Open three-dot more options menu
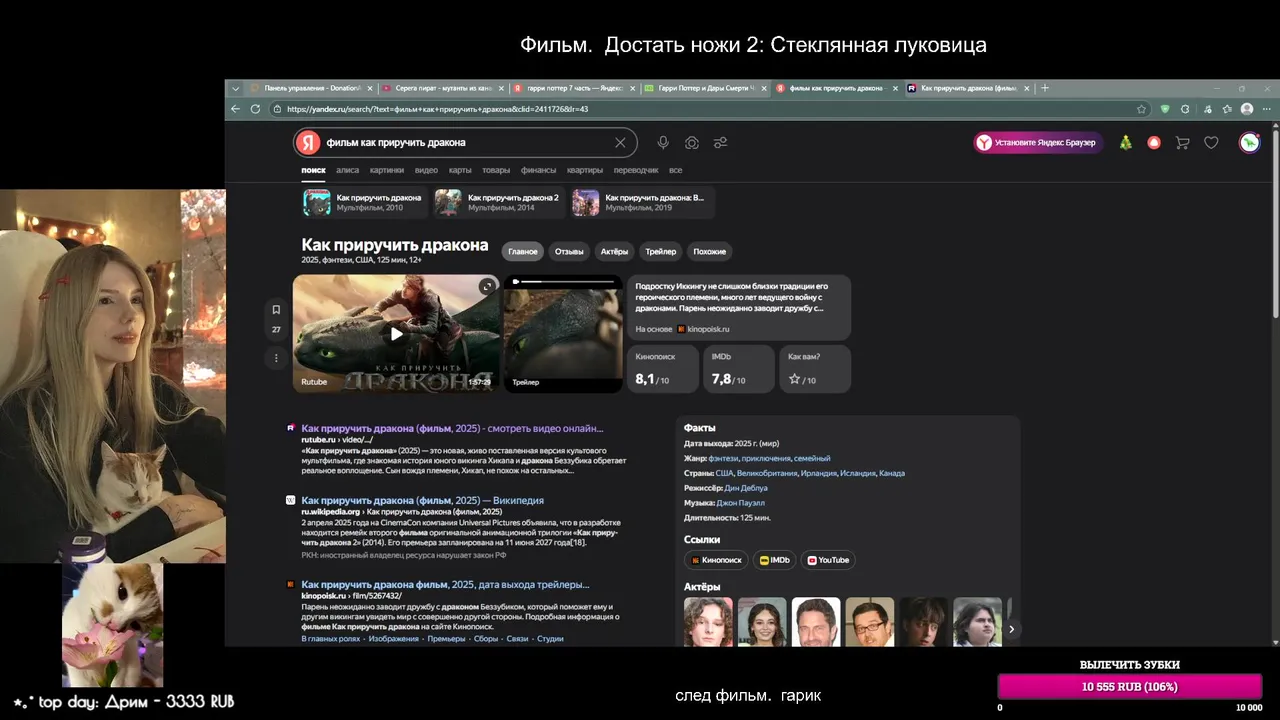The height and width of the screenshot is (720, 1280). (276, 358)
